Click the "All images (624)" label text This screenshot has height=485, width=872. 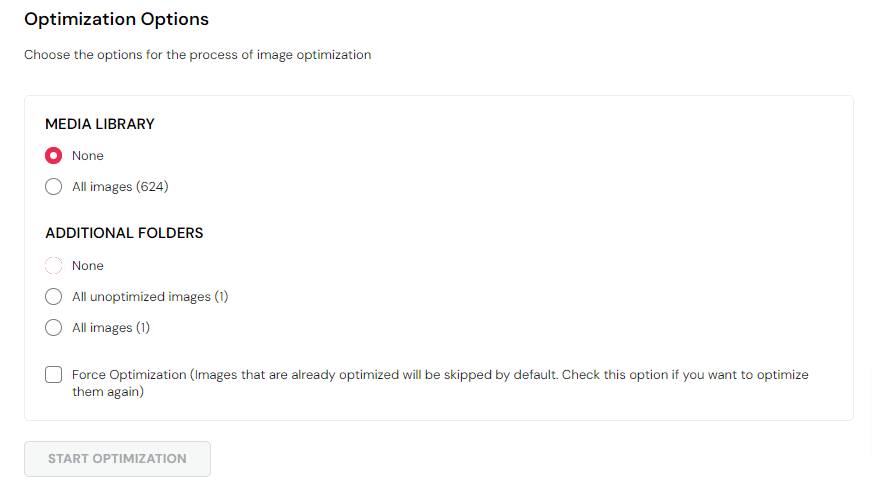111,187
